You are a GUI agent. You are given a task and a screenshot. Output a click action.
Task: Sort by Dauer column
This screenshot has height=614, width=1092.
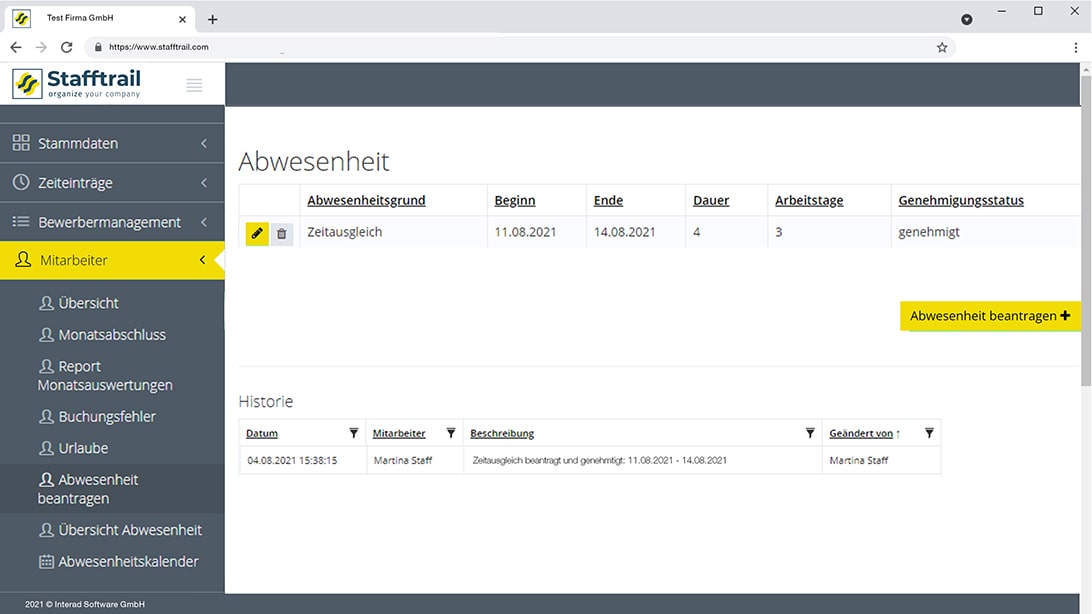[x=711, y=200]
